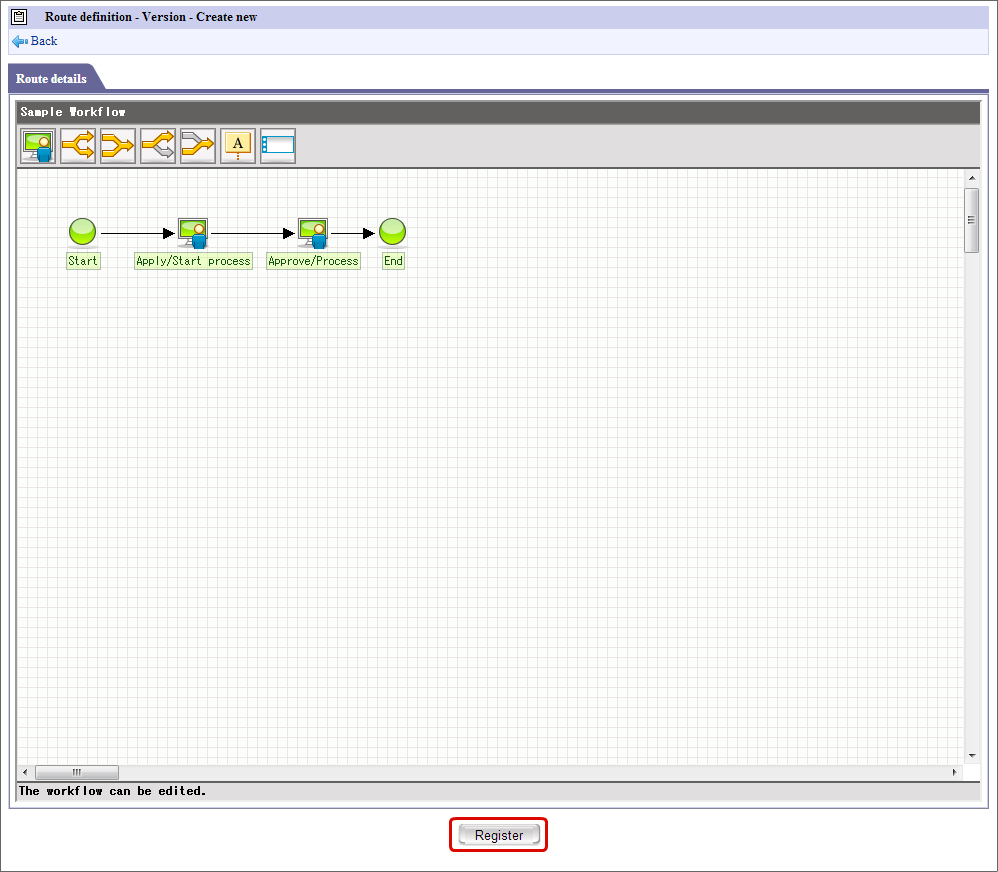Click the arrow from Approve/Process to End
Viewport: 998px width, 872px height.
[x=353, y=234]
